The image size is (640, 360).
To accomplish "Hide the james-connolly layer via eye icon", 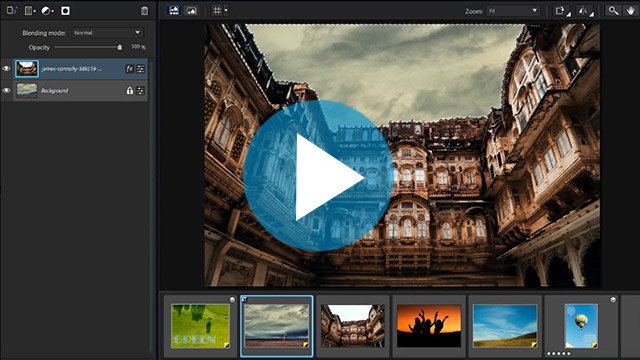I will 6,69.
